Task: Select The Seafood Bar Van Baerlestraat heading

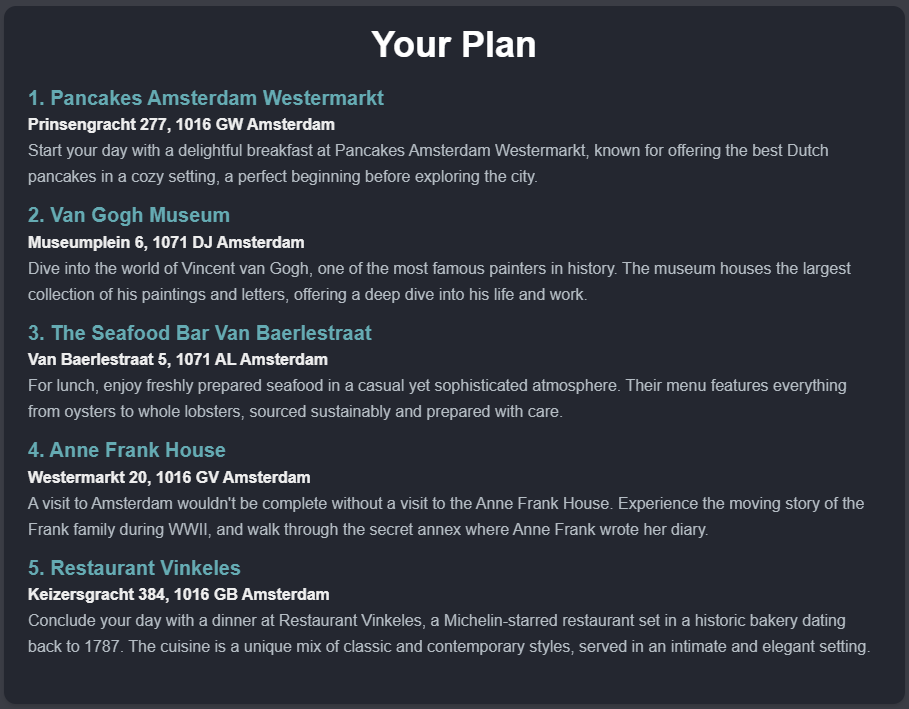Action: [x=210, y=333]
